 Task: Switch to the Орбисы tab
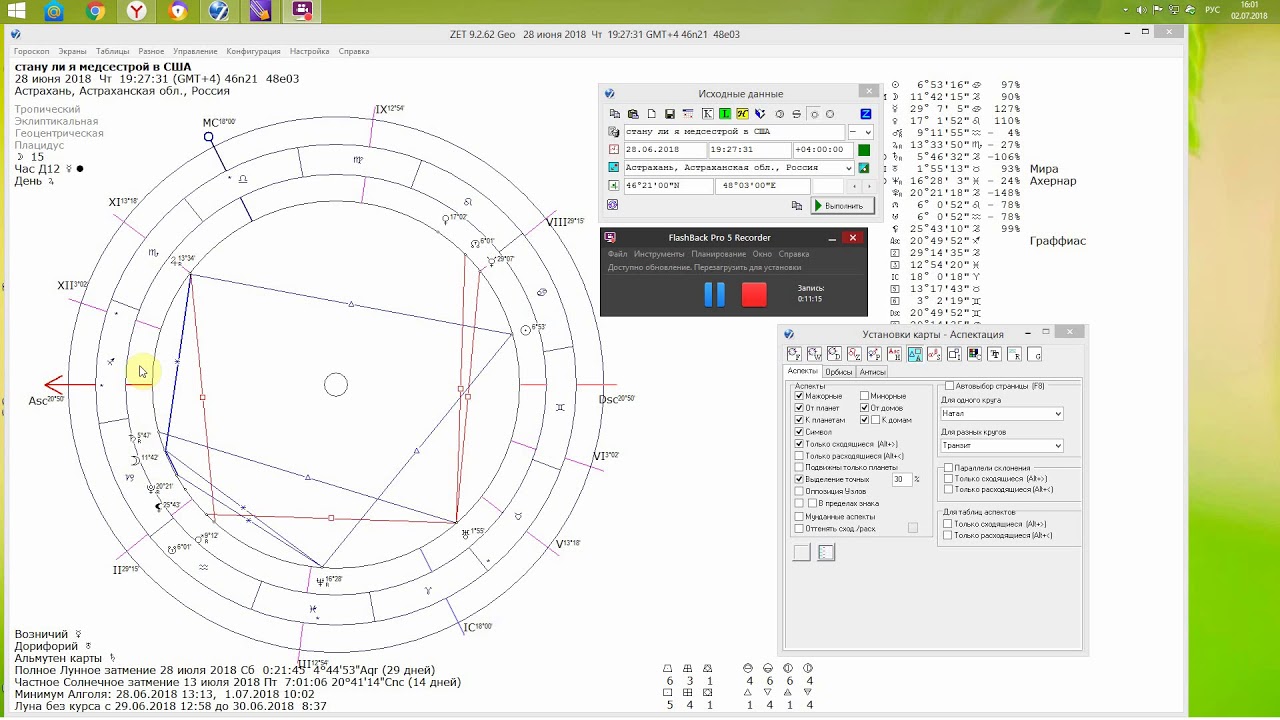pyautogui.click(x=839, y=372)
